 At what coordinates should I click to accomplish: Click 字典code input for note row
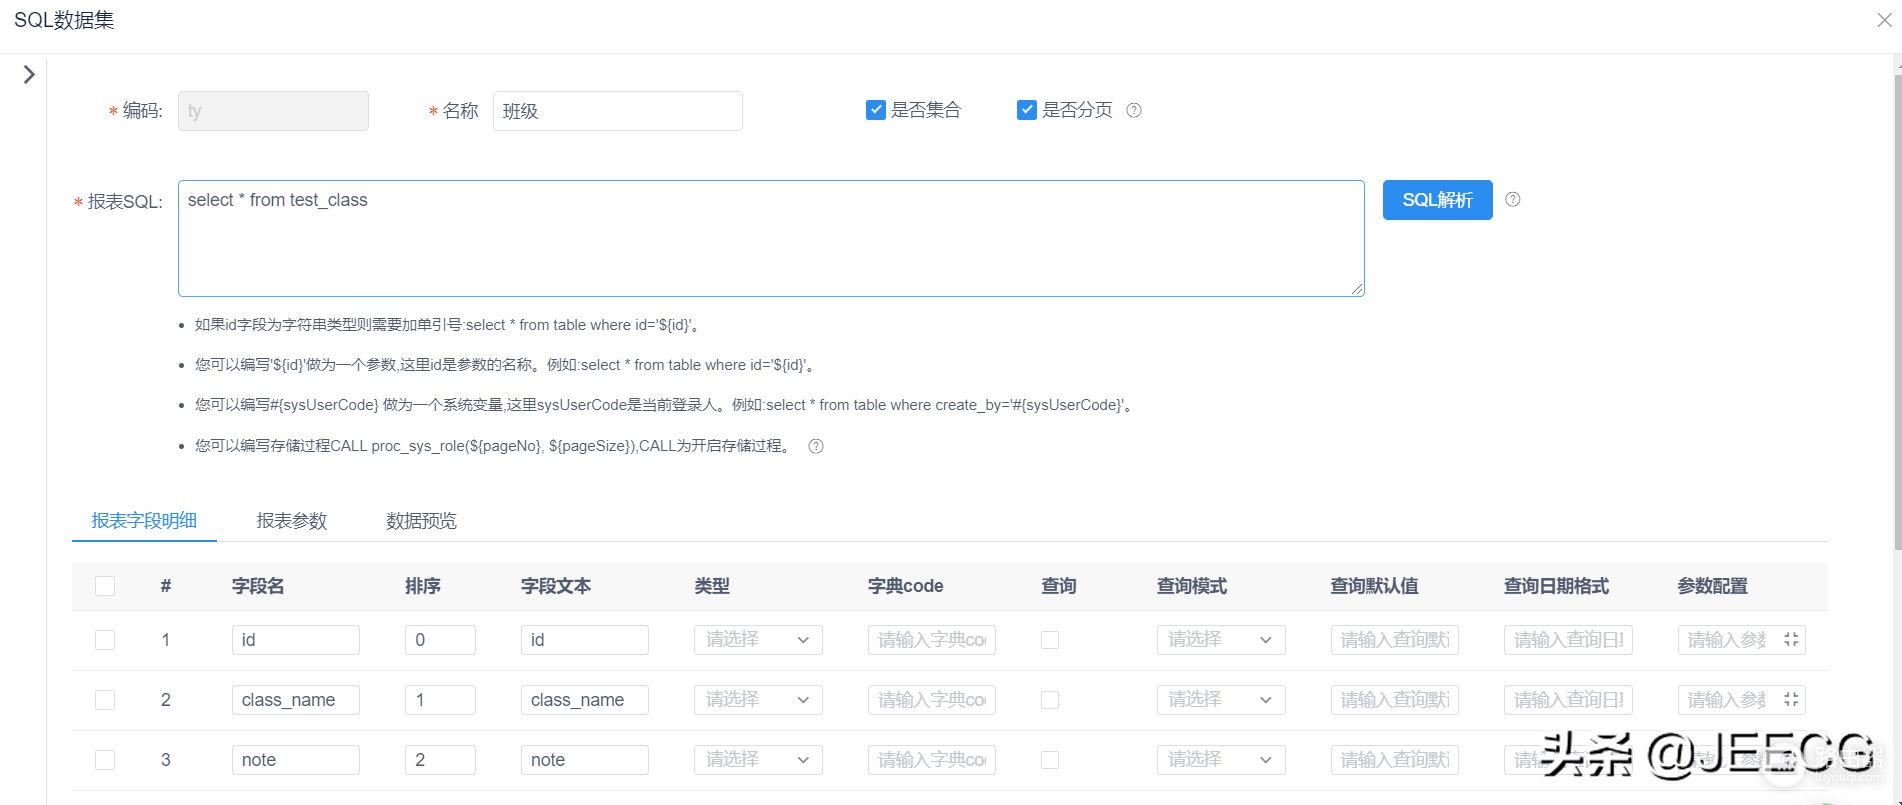(932, 760)
